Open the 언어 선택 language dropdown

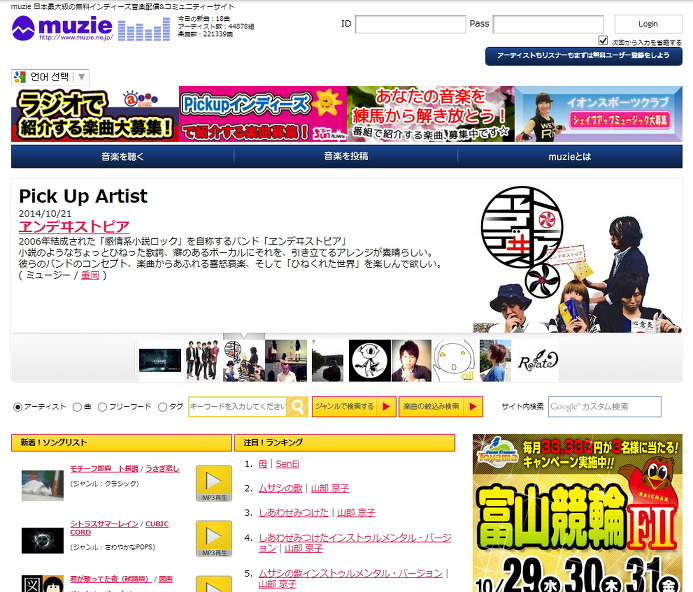tap(50, 77)
